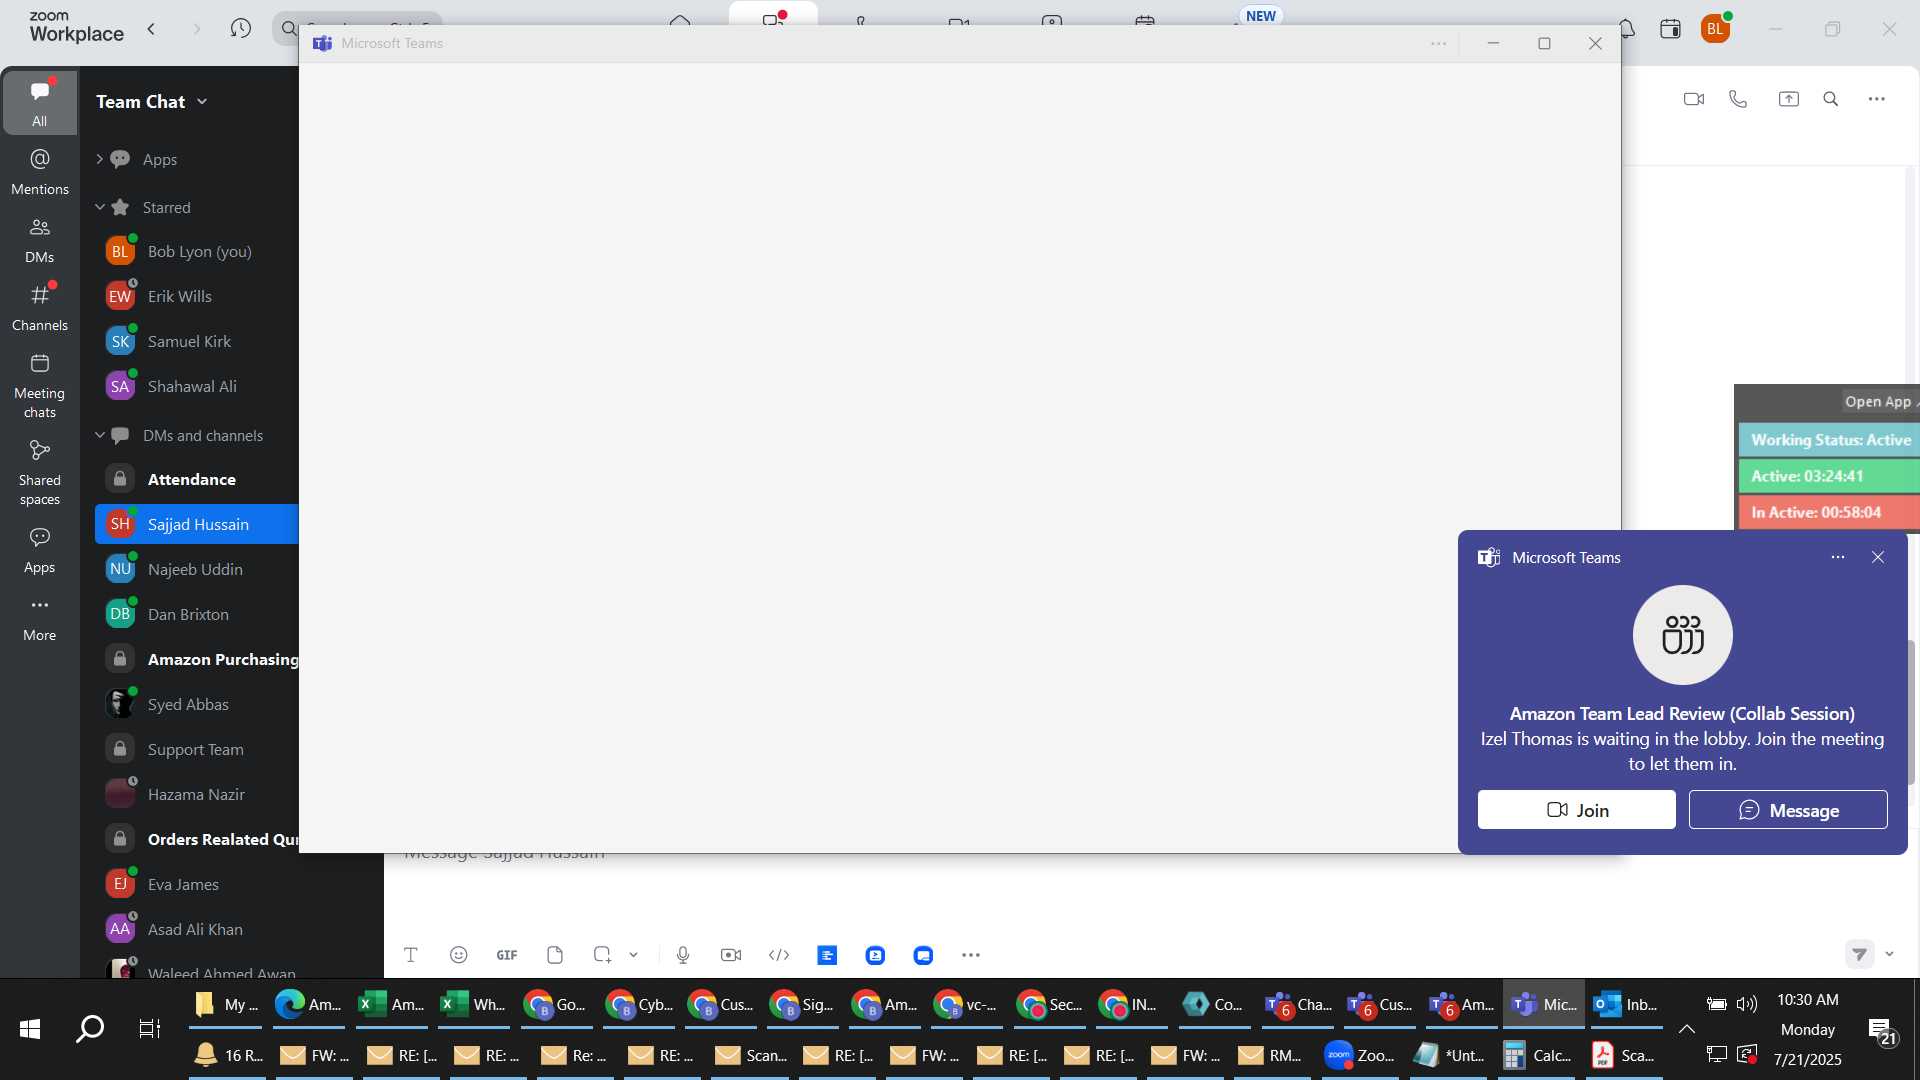Message from the Teams lobby notification

pyautogui.click(x=1788, y=810)
